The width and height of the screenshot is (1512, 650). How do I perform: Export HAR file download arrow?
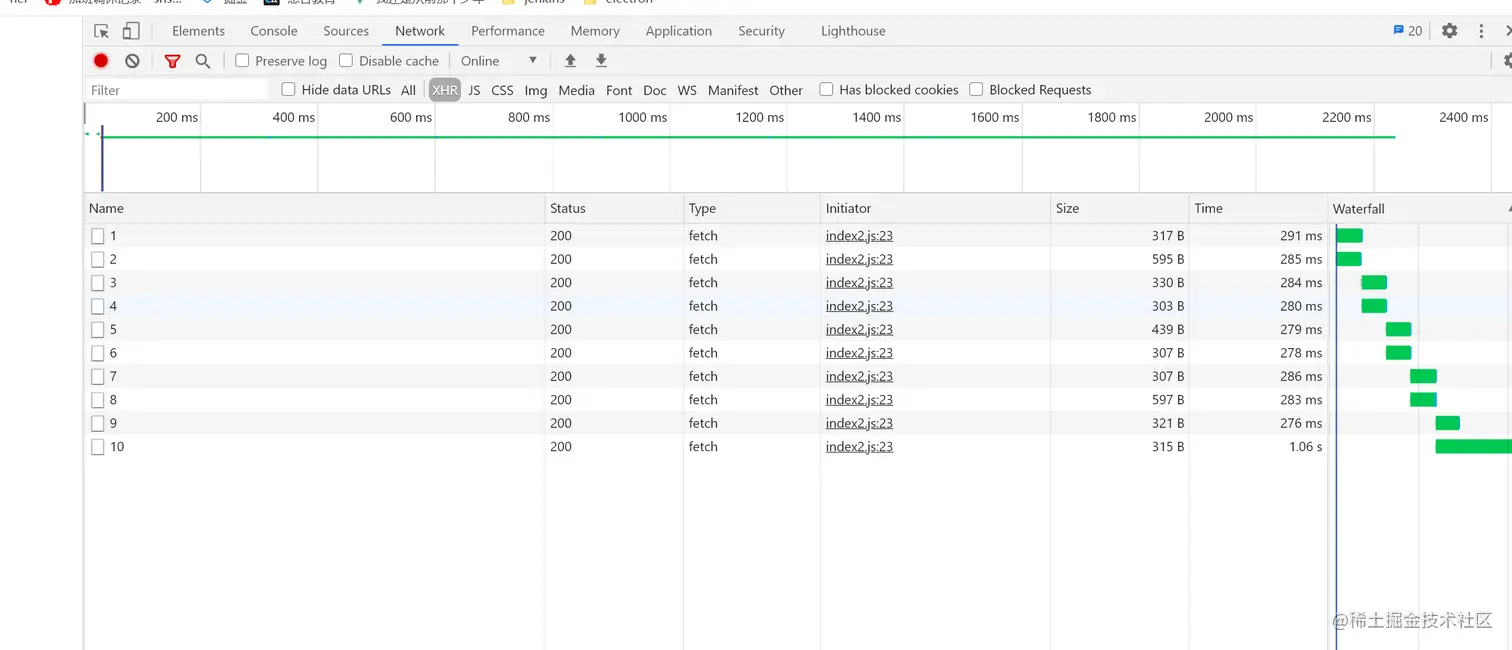pos(601,61)
